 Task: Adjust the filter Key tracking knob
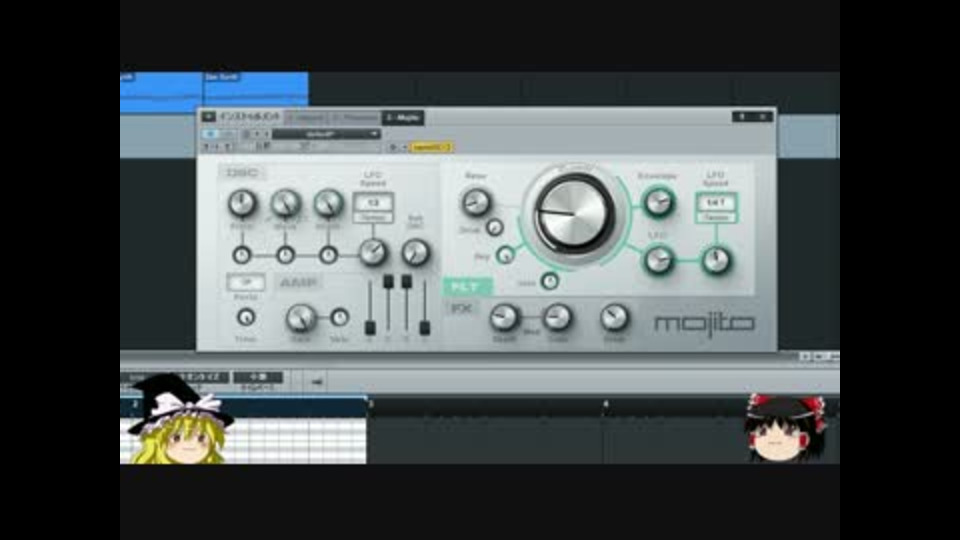pos(506,255)
